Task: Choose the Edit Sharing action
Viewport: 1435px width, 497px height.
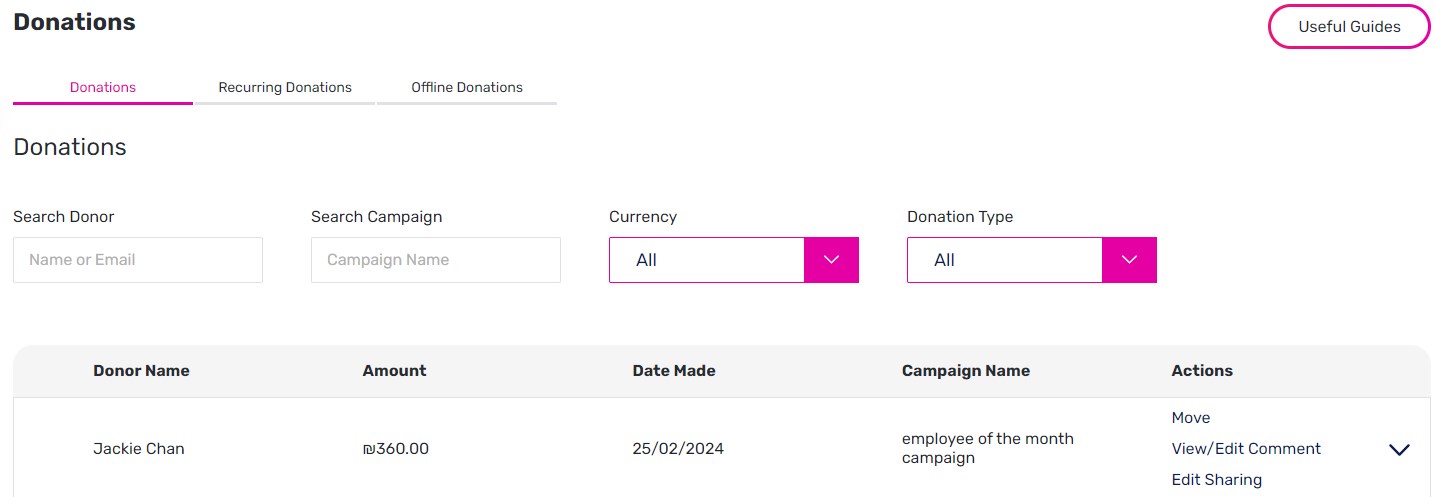Action: coord(1217,480)
